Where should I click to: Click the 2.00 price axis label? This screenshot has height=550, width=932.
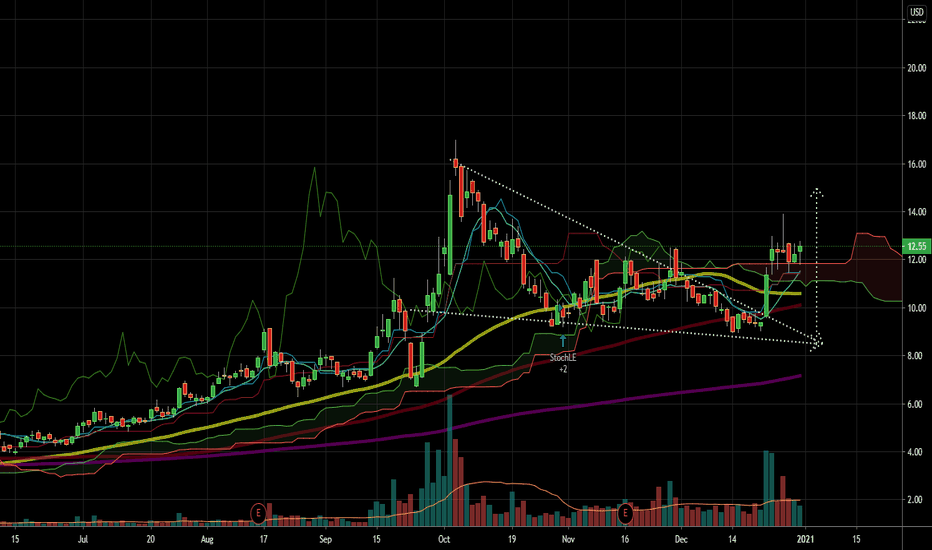917,500
